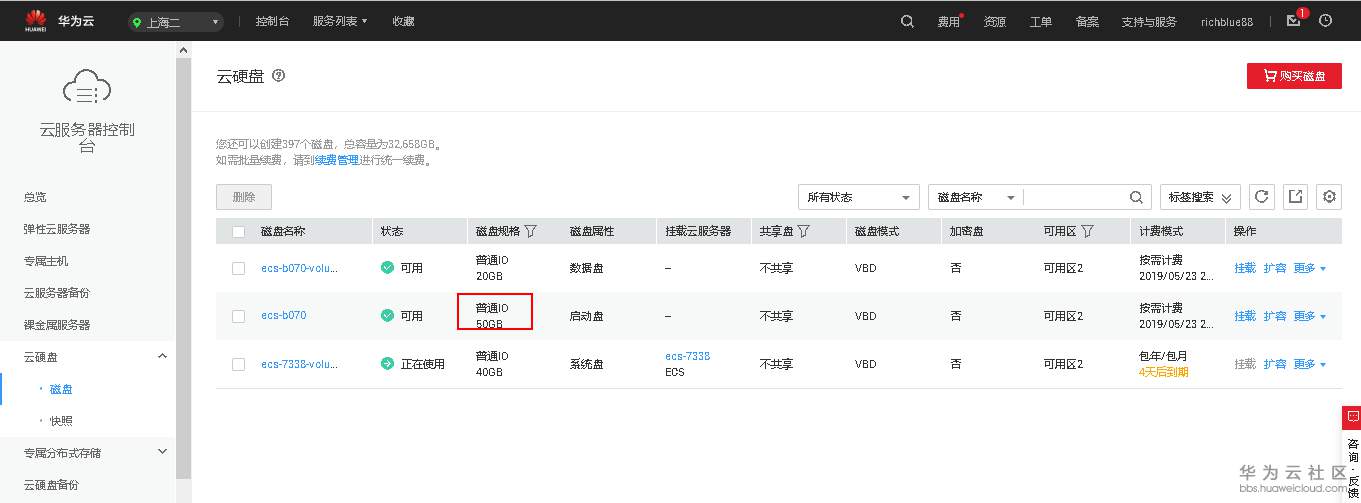Screen dimensions: 1361x503
Task: Toggle the select-all checkbox in header
Action: pyautogui.click(x=238, y=232)
